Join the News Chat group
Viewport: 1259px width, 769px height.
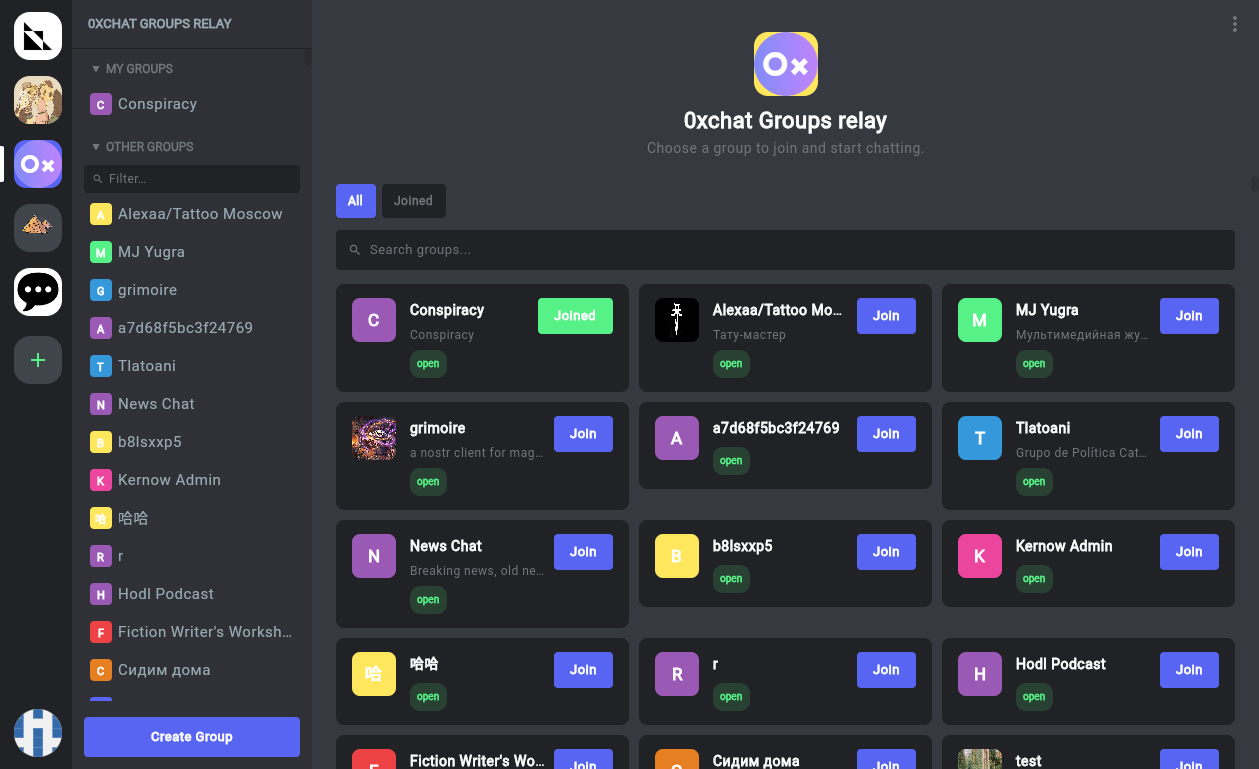click(583, 552)
